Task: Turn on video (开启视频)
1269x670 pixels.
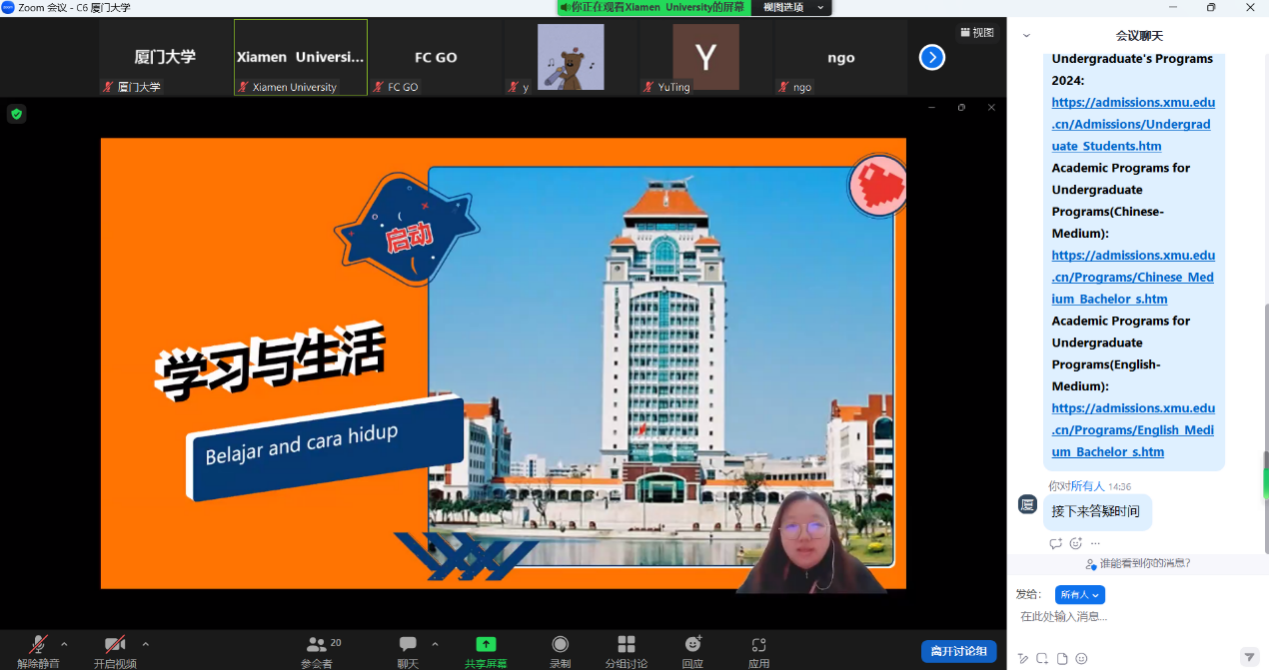Action: (115, 645)
